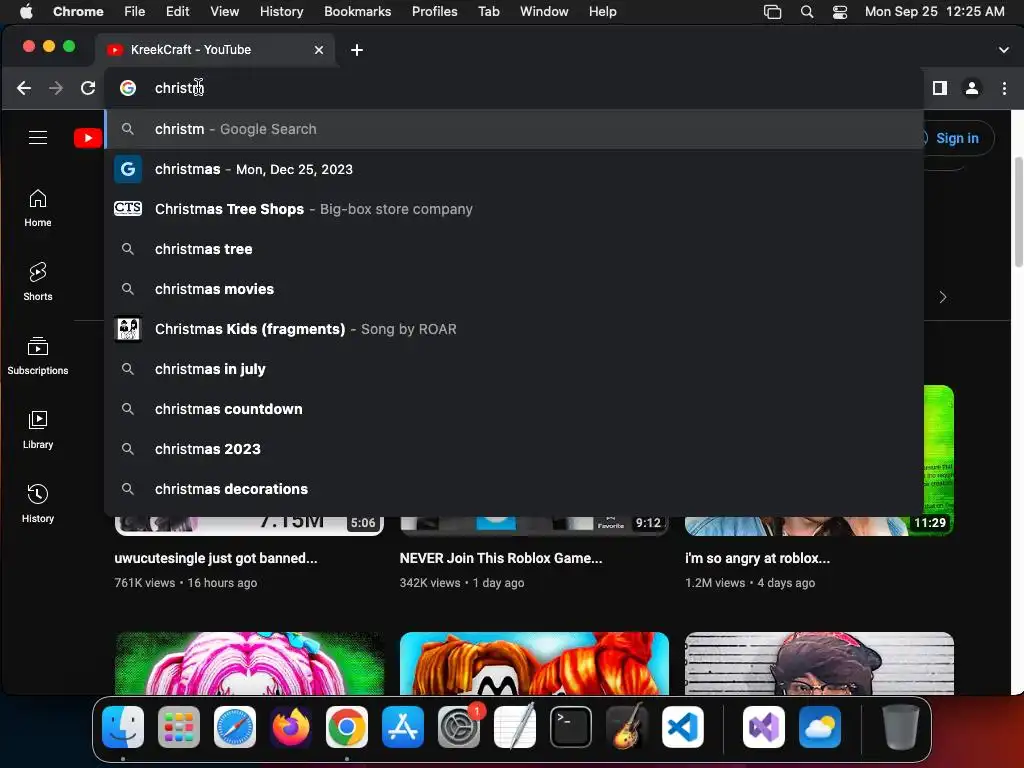Select 'christm - Google Search' suggestion

pyautogui.click(x=514, y=129)
